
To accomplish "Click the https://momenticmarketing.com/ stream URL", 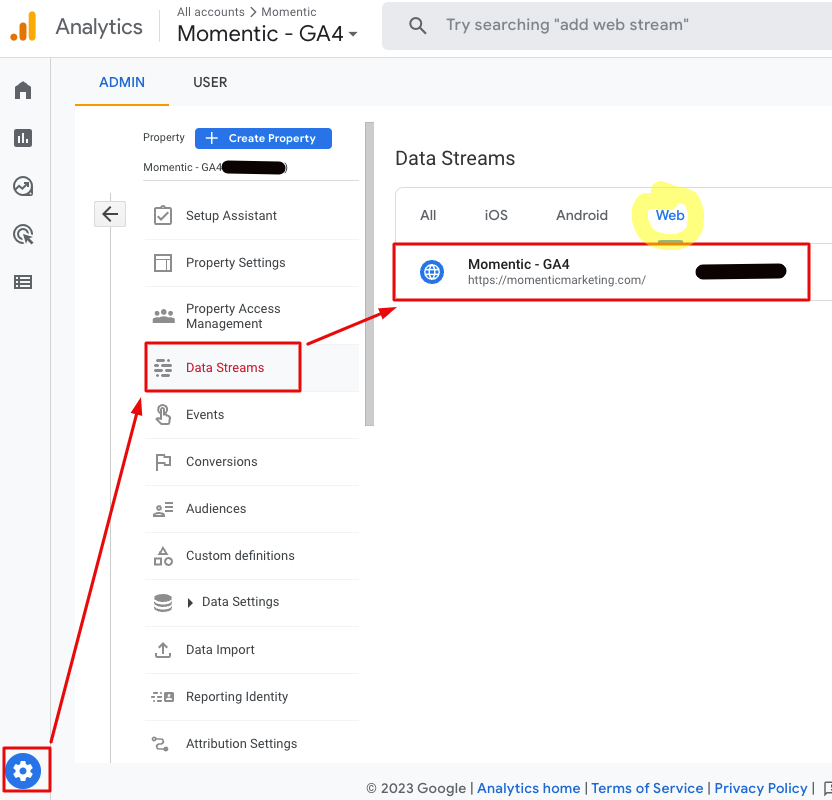I will point(557,280).
